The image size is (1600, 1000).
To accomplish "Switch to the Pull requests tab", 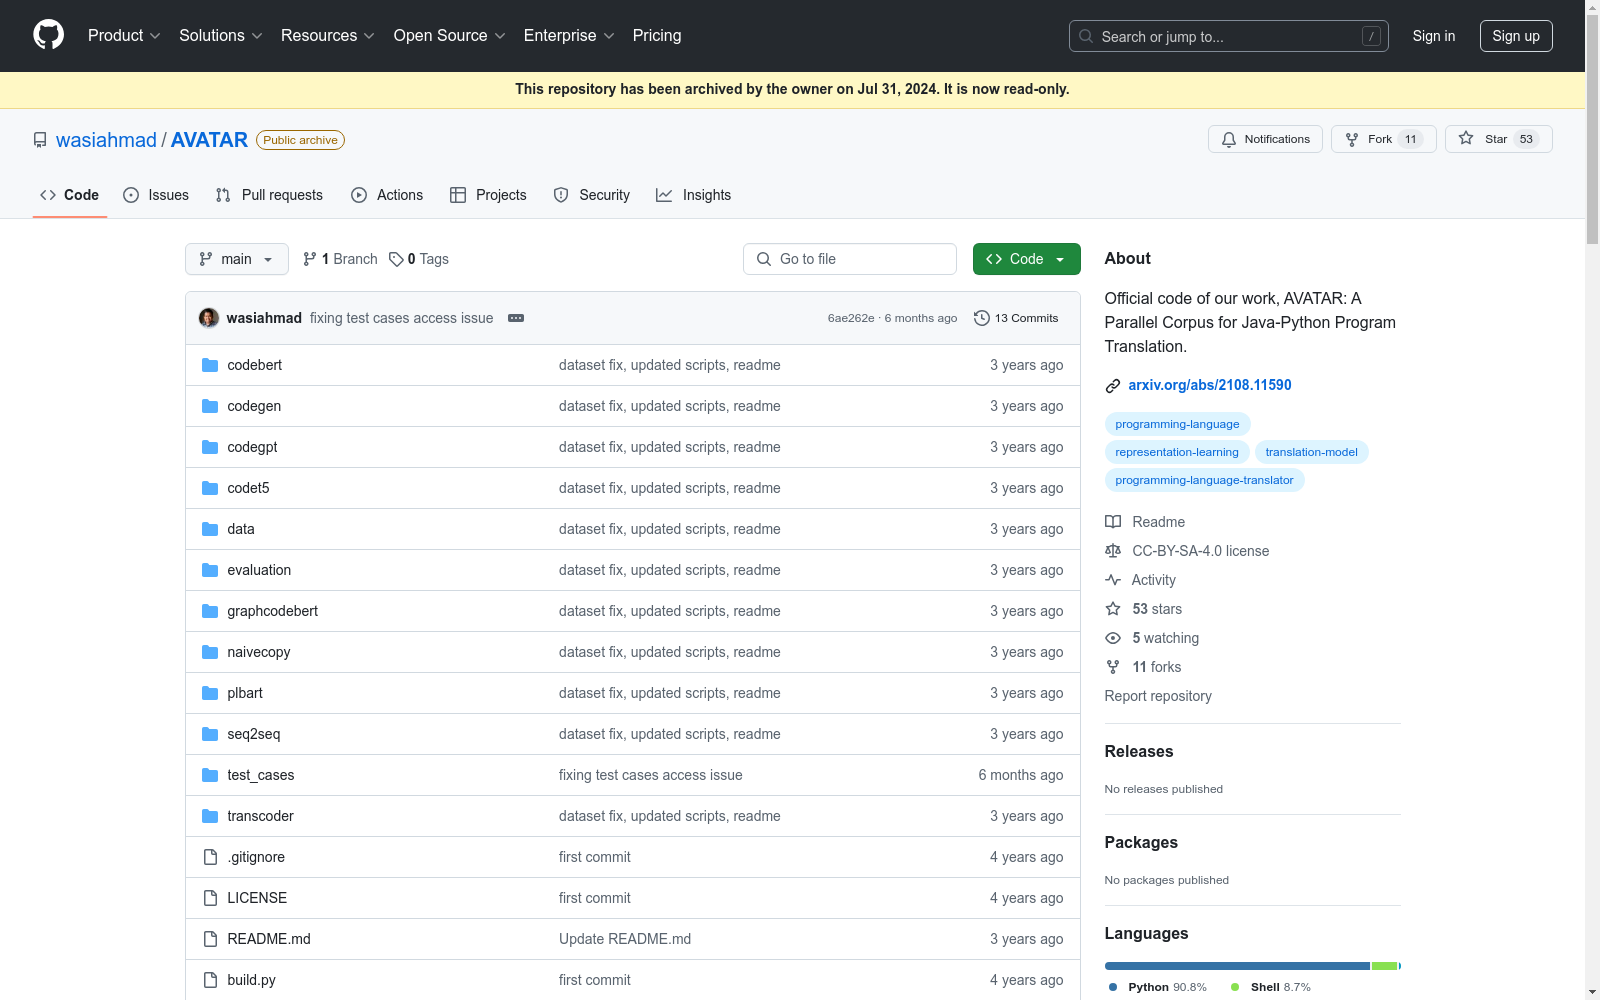I will [x=269, y=195].
